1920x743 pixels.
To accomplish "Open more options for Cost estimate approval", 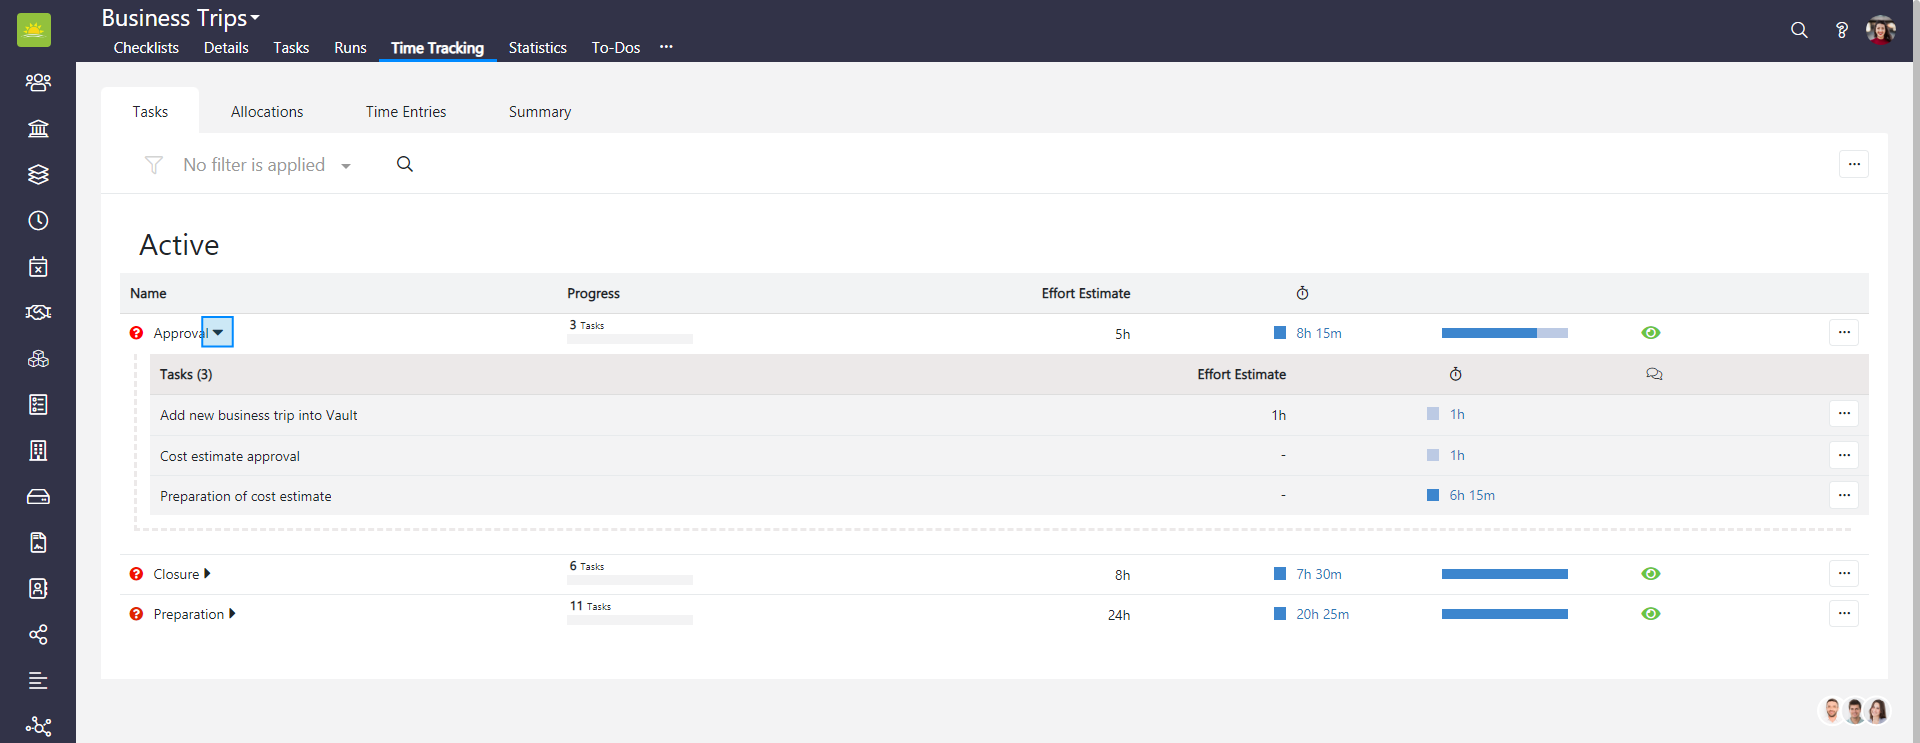I will click(x=1844, y=455).
